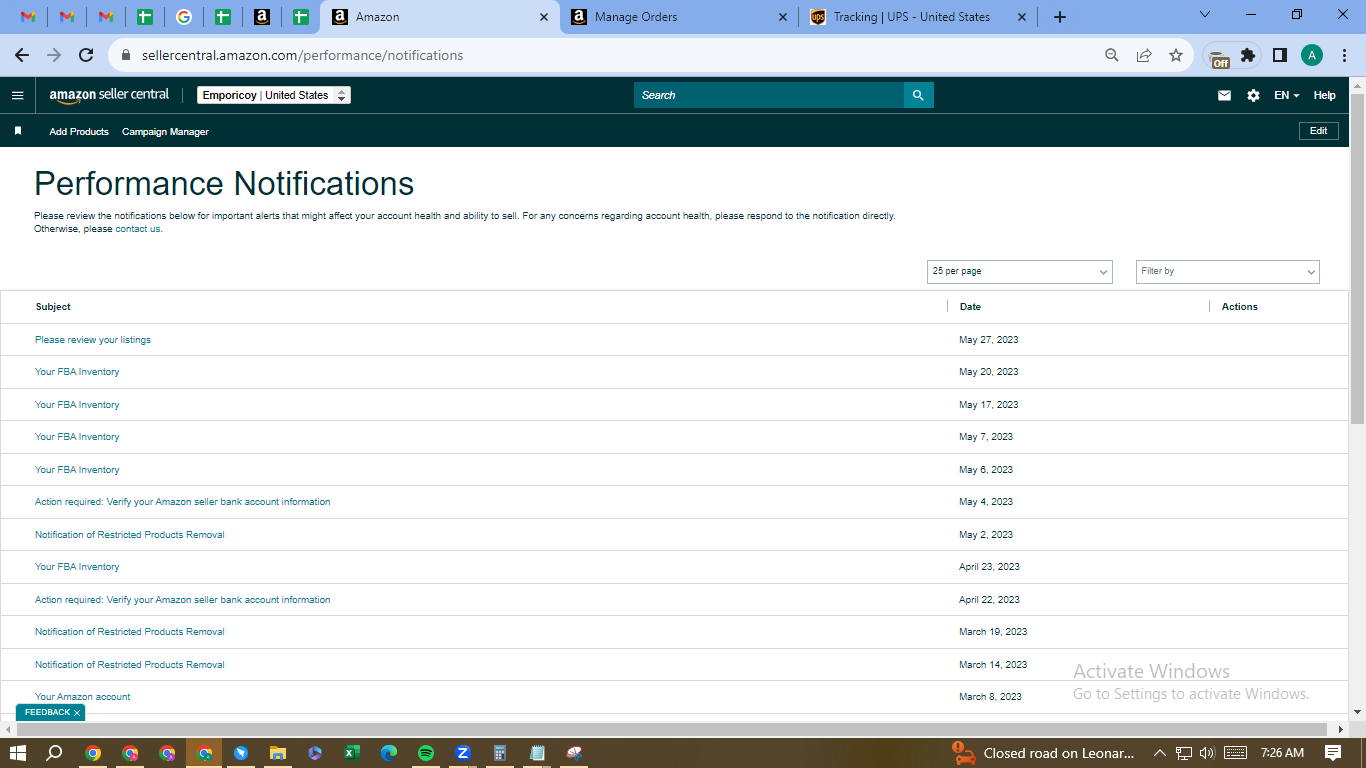Open the Chrome profile avatar A
Viewport: 1366px width, 768px height.
1312,55
